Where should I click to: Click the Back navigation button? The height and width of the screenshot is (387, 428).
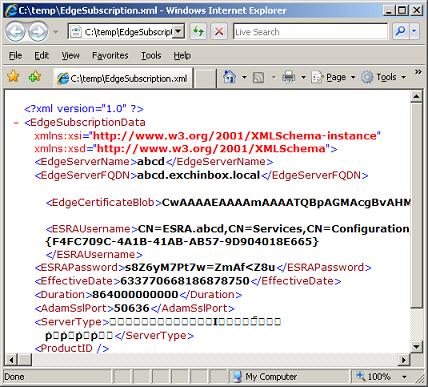point(15,32)
